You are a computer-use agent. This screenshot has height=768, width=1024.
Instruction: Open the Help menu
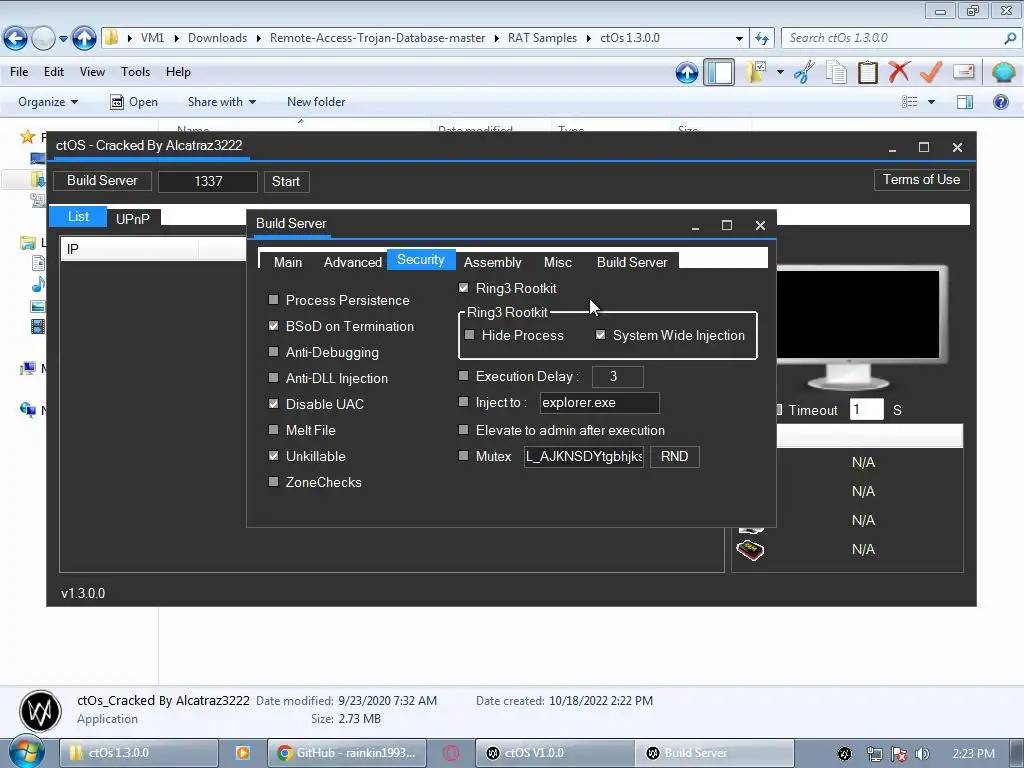pos(178,72)
